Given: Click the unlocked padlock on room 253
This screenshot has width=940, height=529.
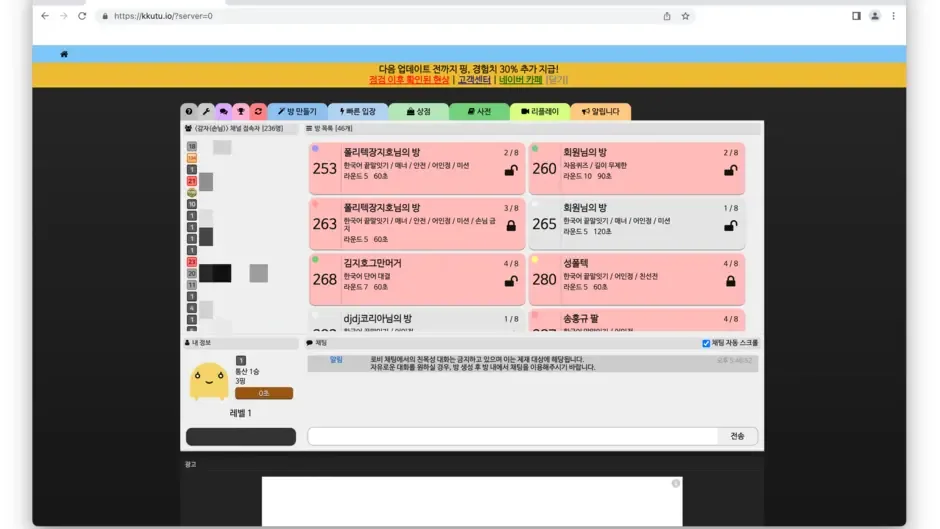Looking at the screenshot, I should tap(511, 170).
